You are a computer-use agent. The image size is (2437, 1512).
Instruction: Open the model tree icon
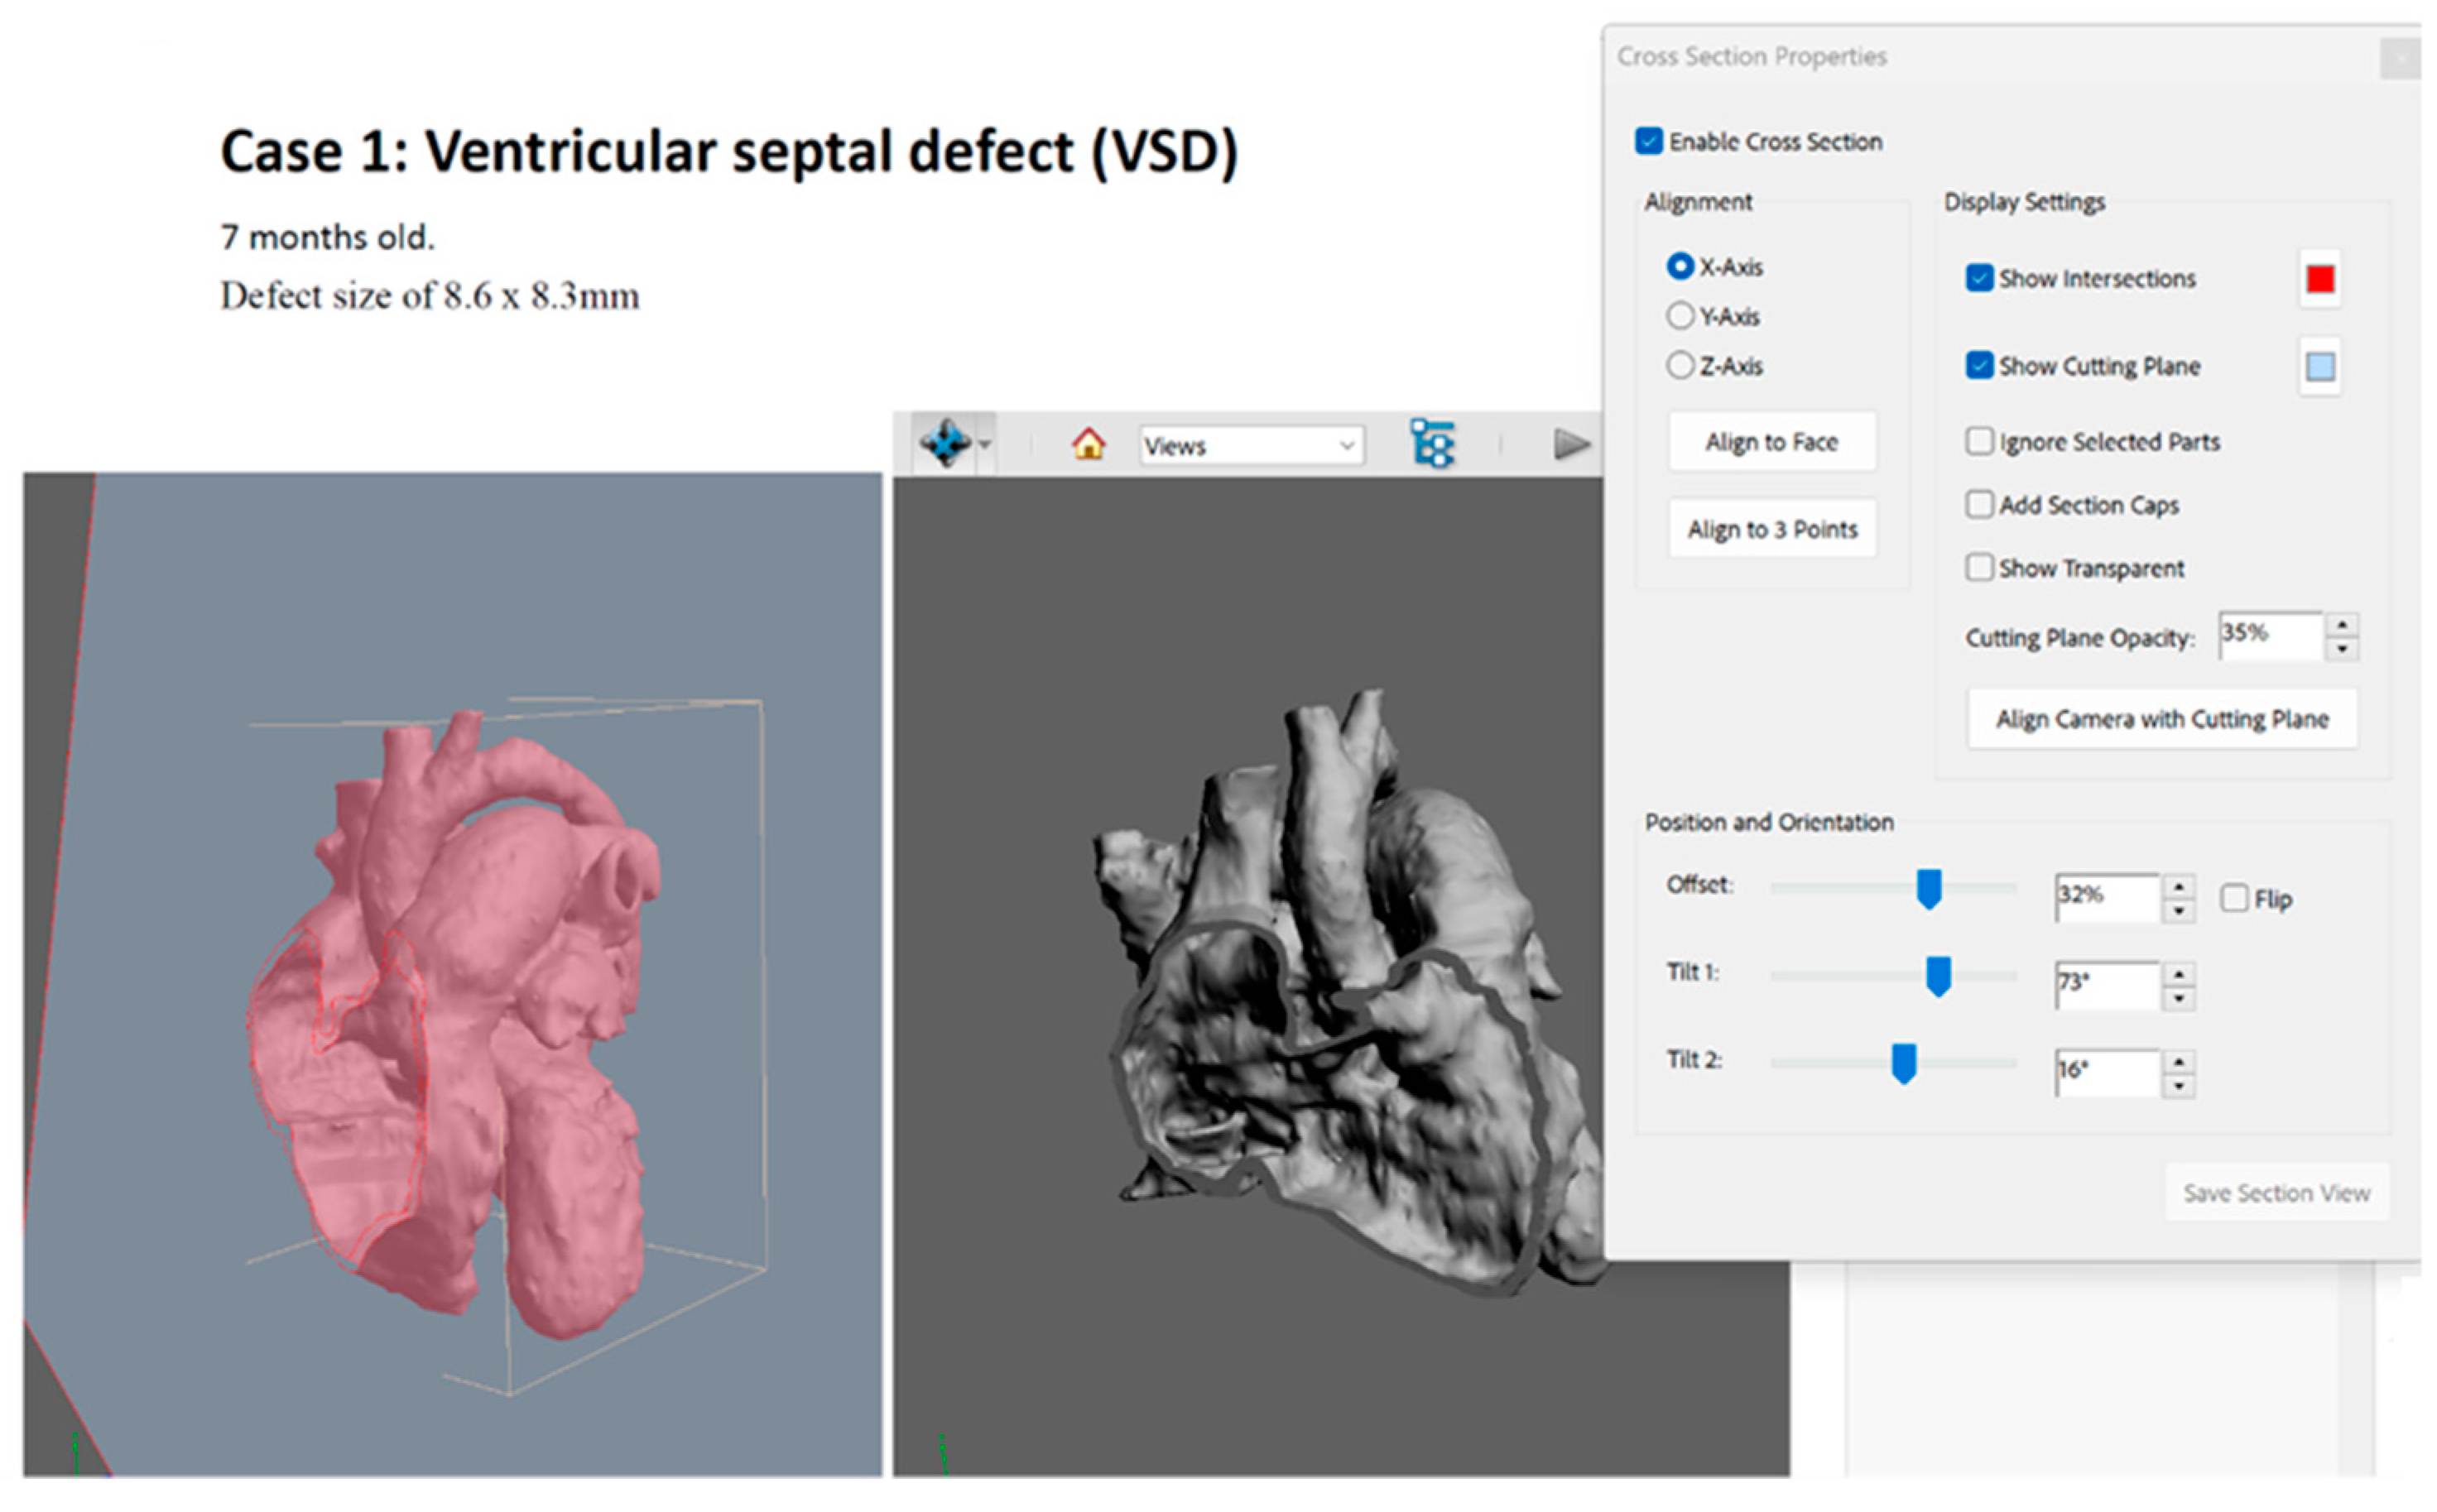pos(1431,443)
